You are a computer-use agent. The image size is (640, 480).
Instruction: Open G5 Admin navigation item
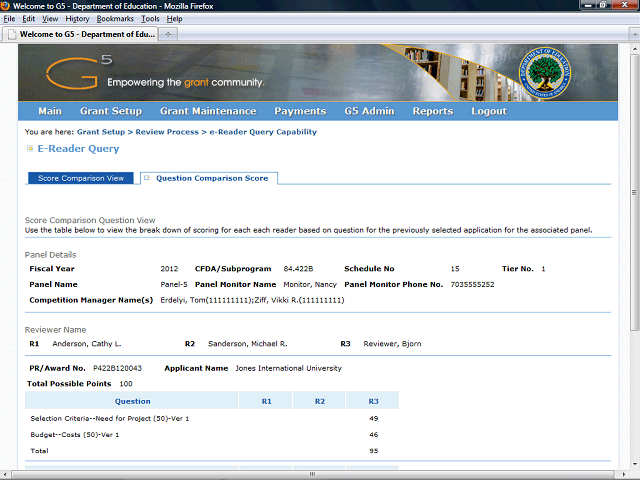tap(369, 111)
